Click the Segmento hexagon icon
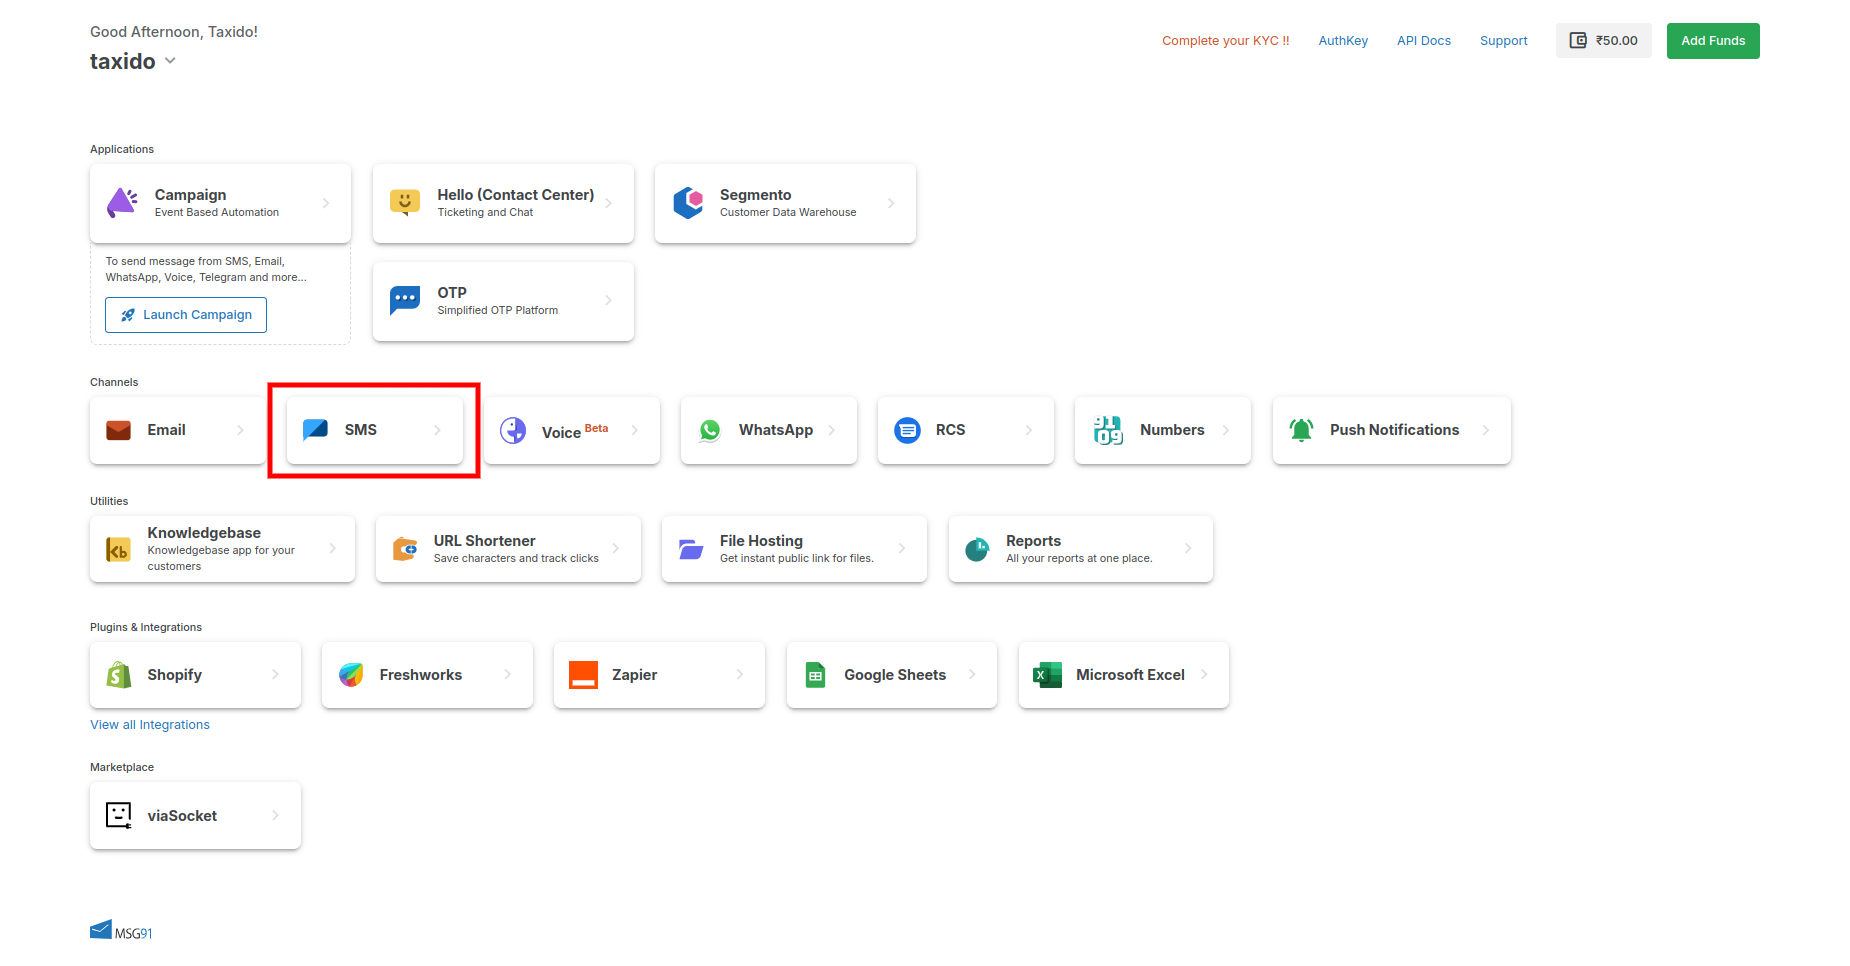 (x=688, y=203)
